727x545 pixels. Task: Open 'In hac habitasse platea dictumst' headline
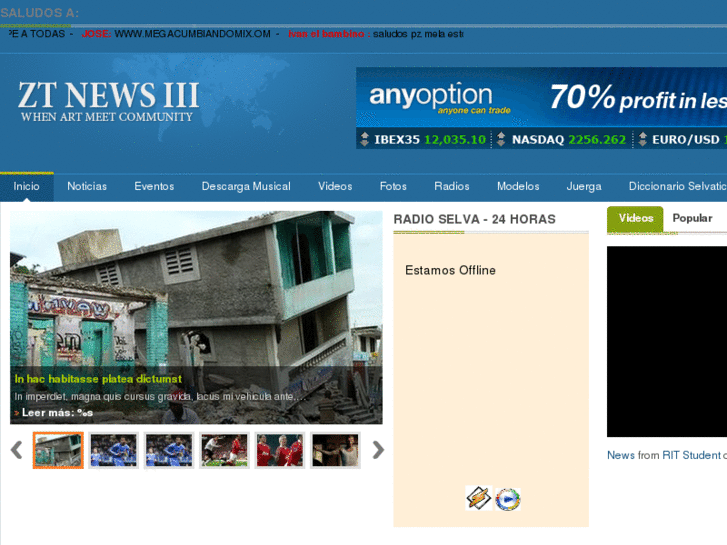pos(98,379)
